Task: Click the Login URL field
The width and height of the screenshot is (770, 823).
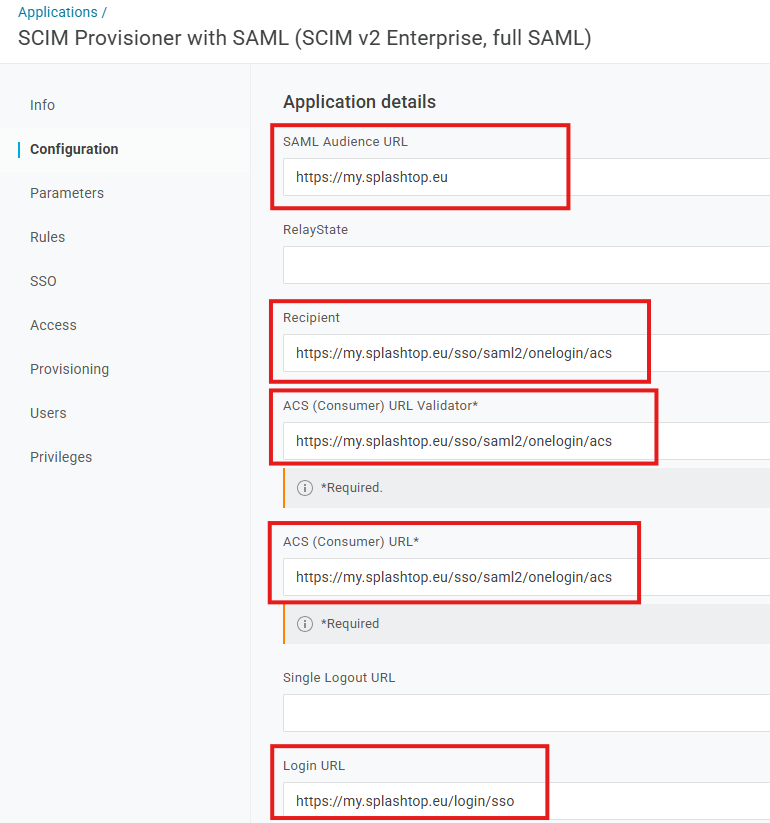Action: (526, 801)
